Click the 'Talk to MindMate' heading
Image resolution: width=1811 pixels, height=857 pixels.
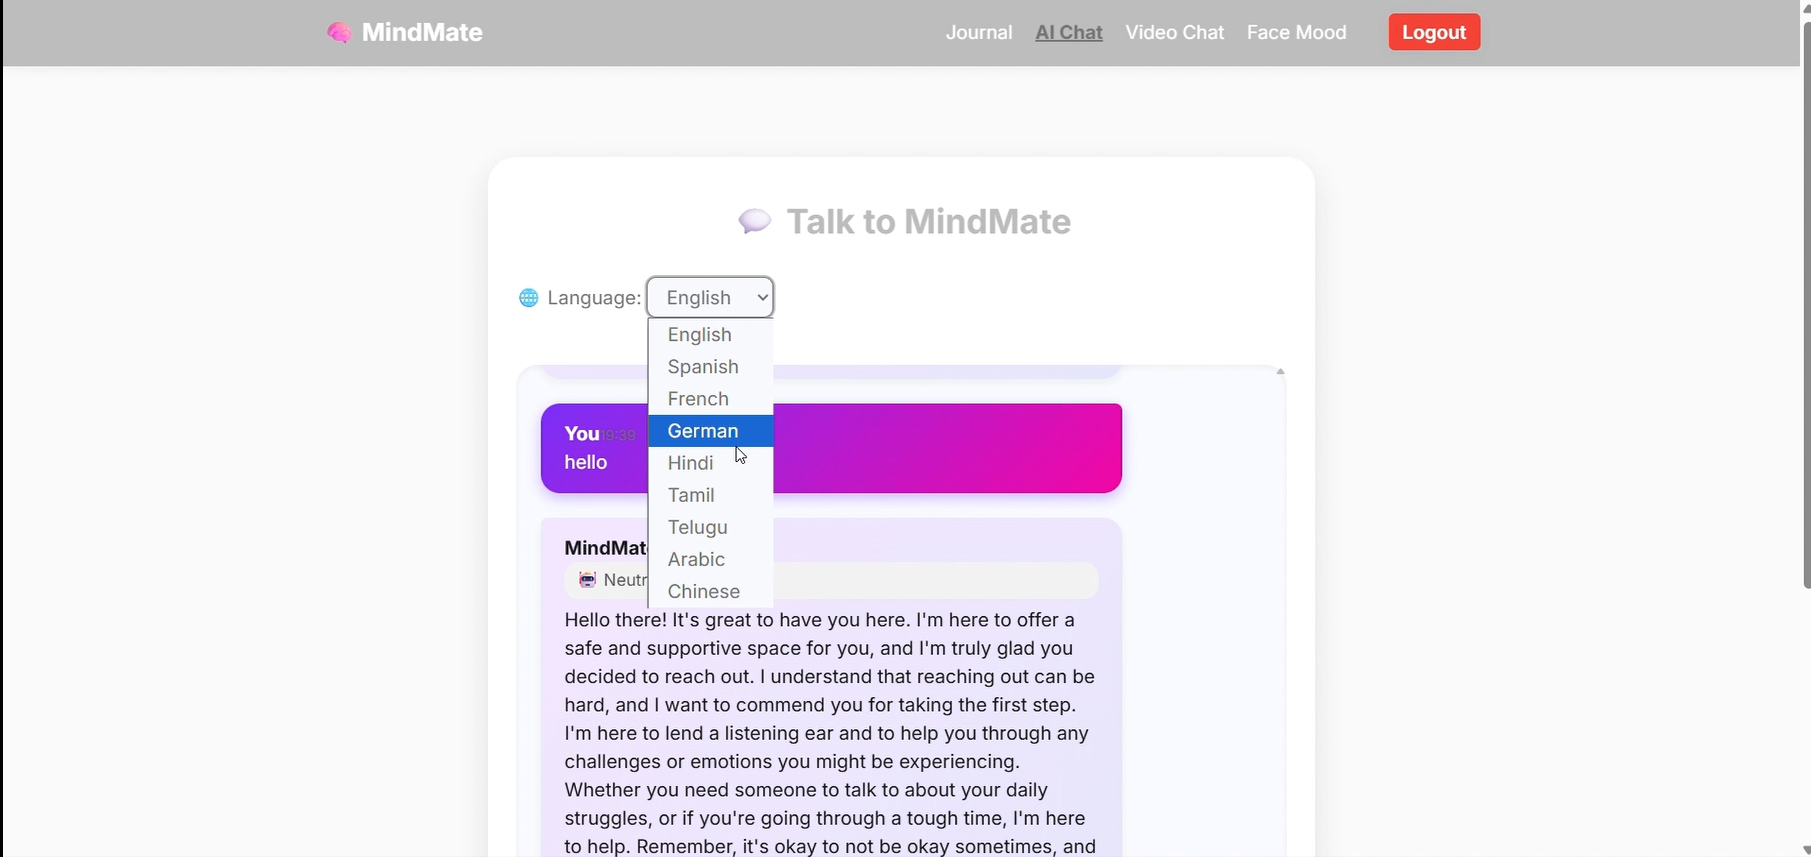pos(928,221)
